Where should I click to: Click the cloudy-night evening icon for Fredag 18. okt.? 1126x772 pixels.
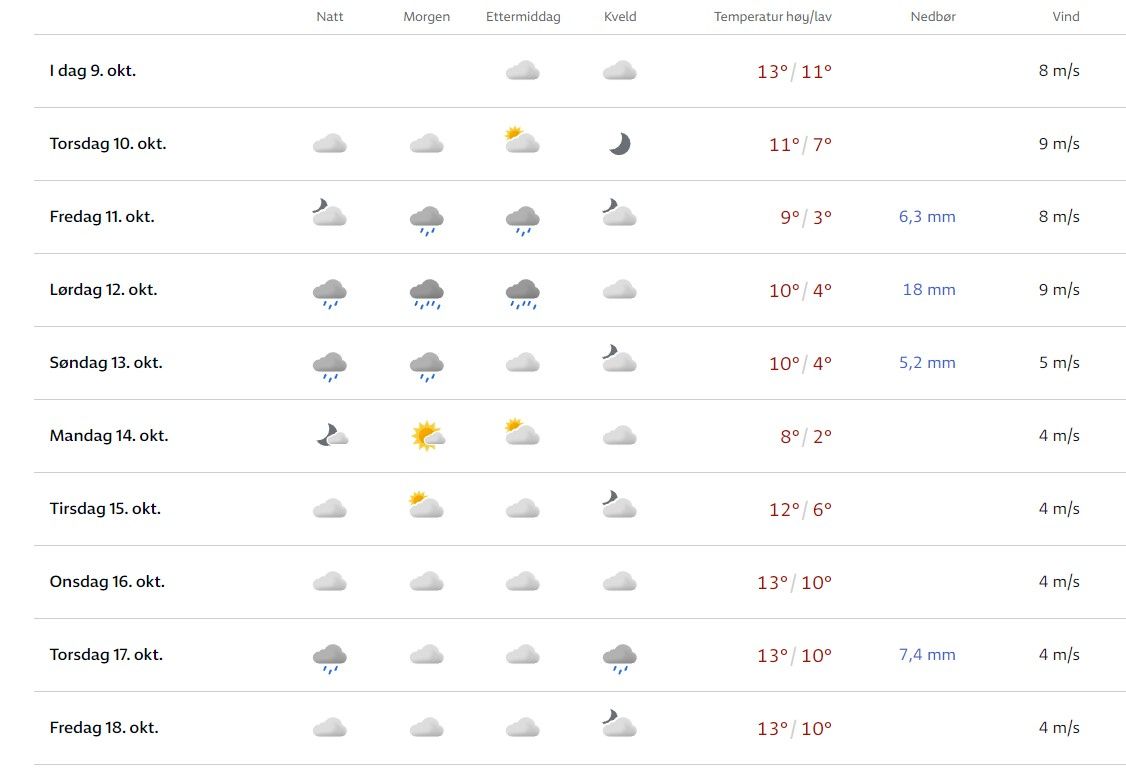(619, 725)
